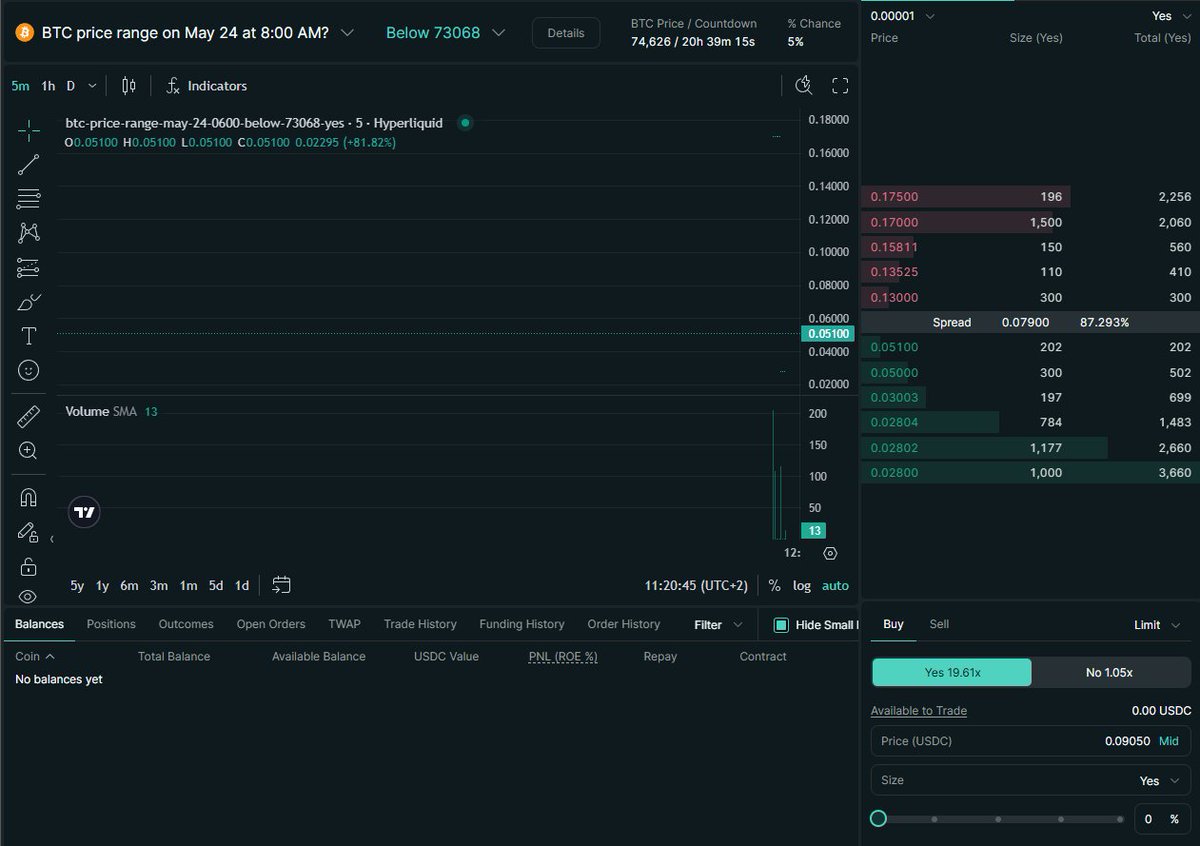Click the Mid price link
This screenshot has height=846, width=1200.
coord(1168,741)
